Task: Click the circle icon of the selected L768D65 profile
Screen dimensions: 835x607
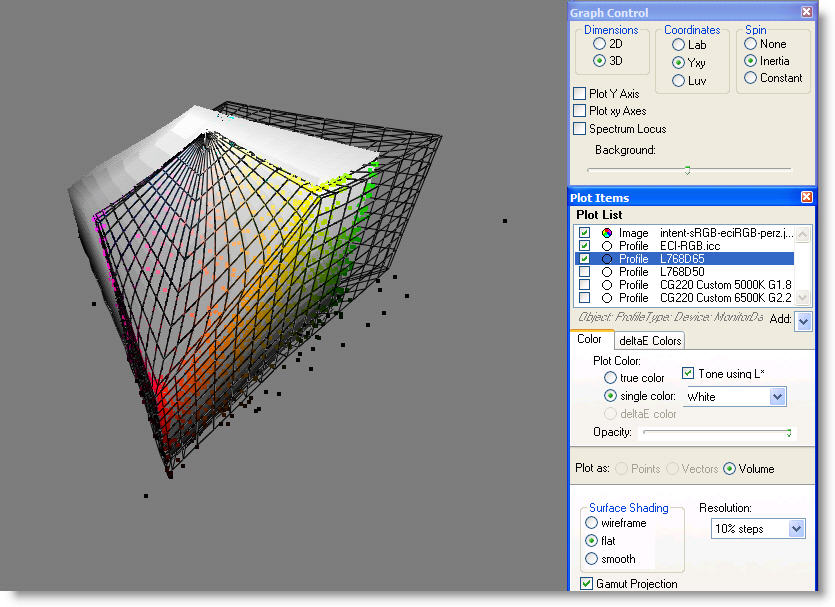Action: click(607, 259)
